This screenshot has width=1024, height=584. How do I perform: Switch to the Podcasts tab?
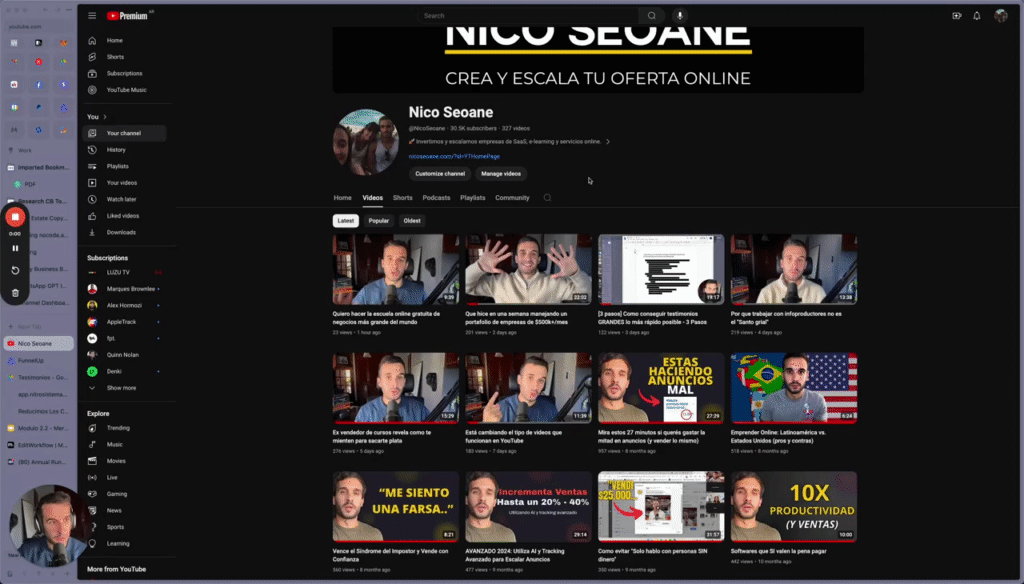pyautogui.click(x=436, y=198)
